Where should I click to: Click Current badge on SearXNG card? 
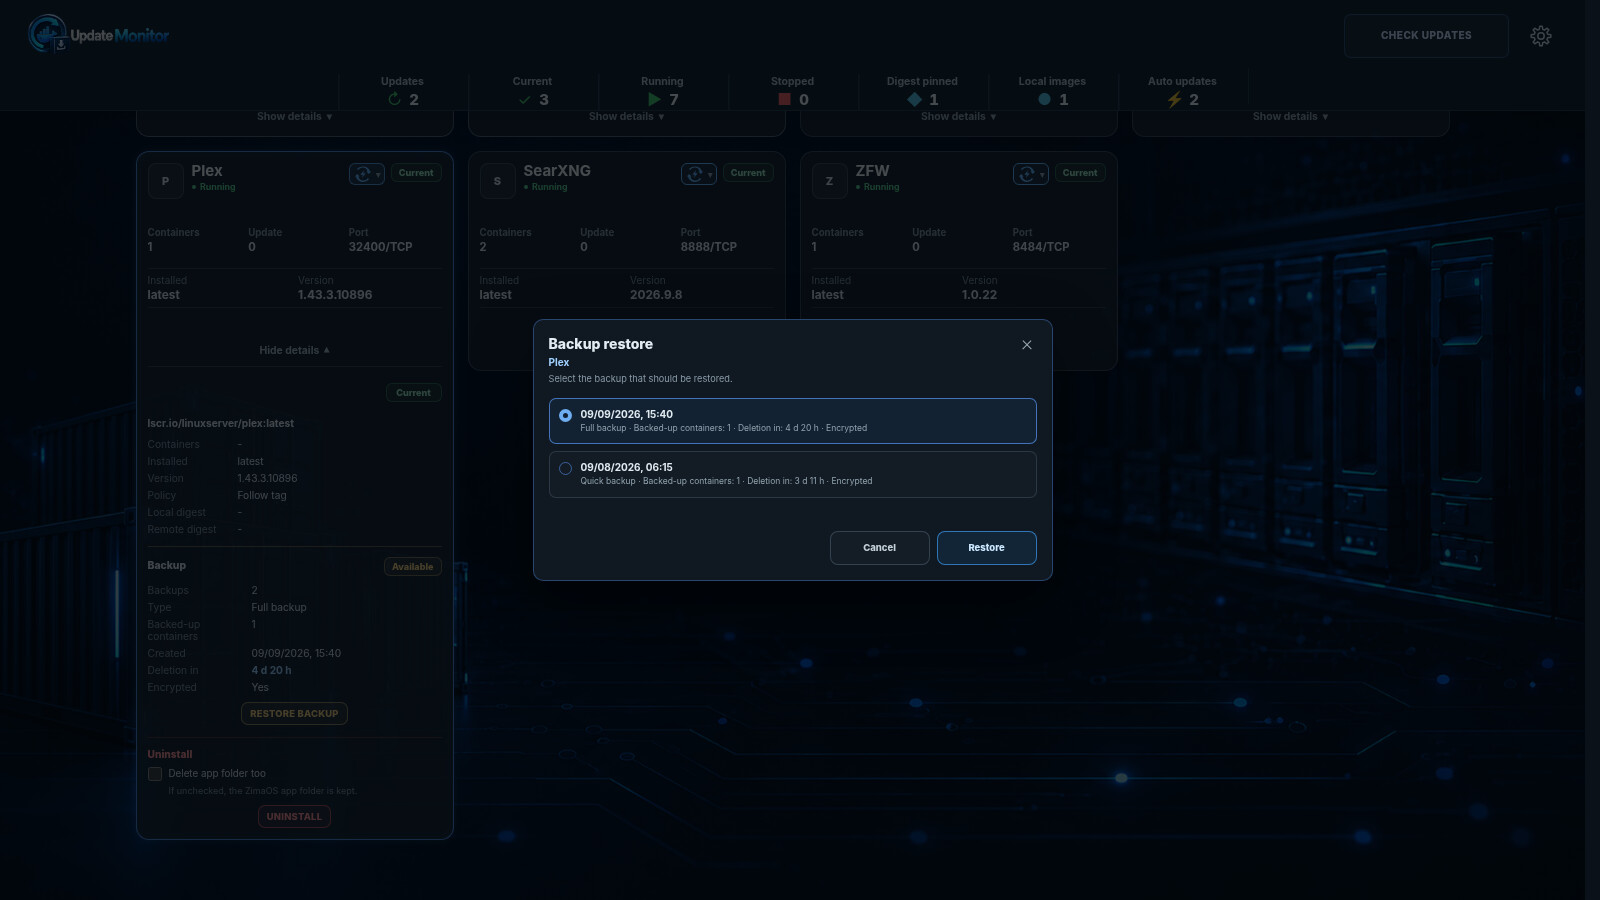[x=748, y=173]
